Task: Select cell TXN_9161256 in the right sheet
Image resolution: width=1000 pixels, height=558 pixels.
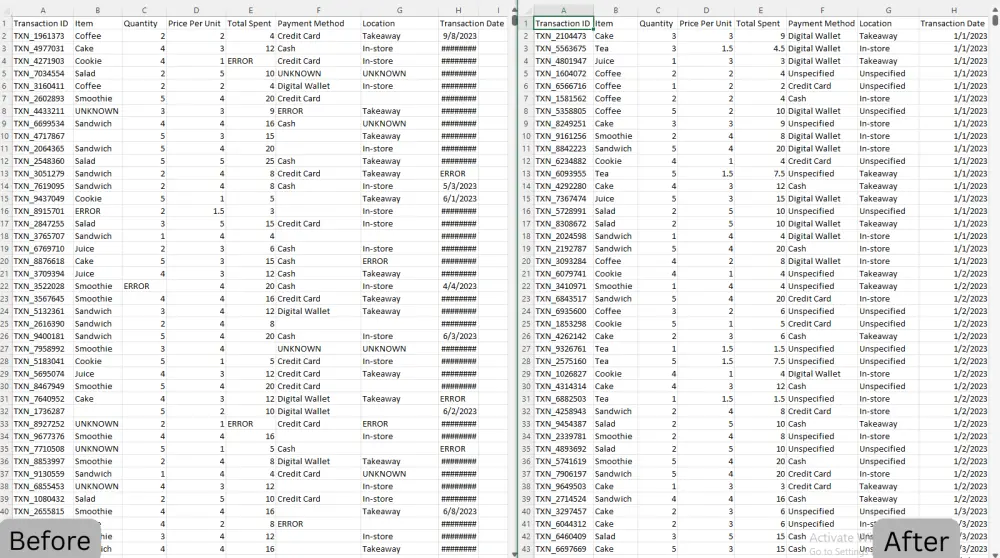Action: point(562,136)
